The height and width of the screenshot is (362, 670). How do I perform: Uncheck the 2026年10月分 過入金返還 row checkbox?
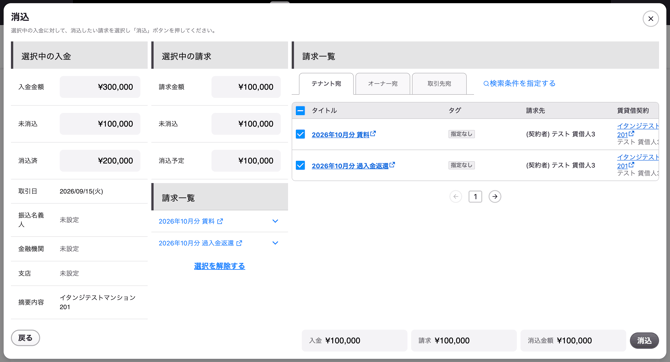click(x=300, y=165)
